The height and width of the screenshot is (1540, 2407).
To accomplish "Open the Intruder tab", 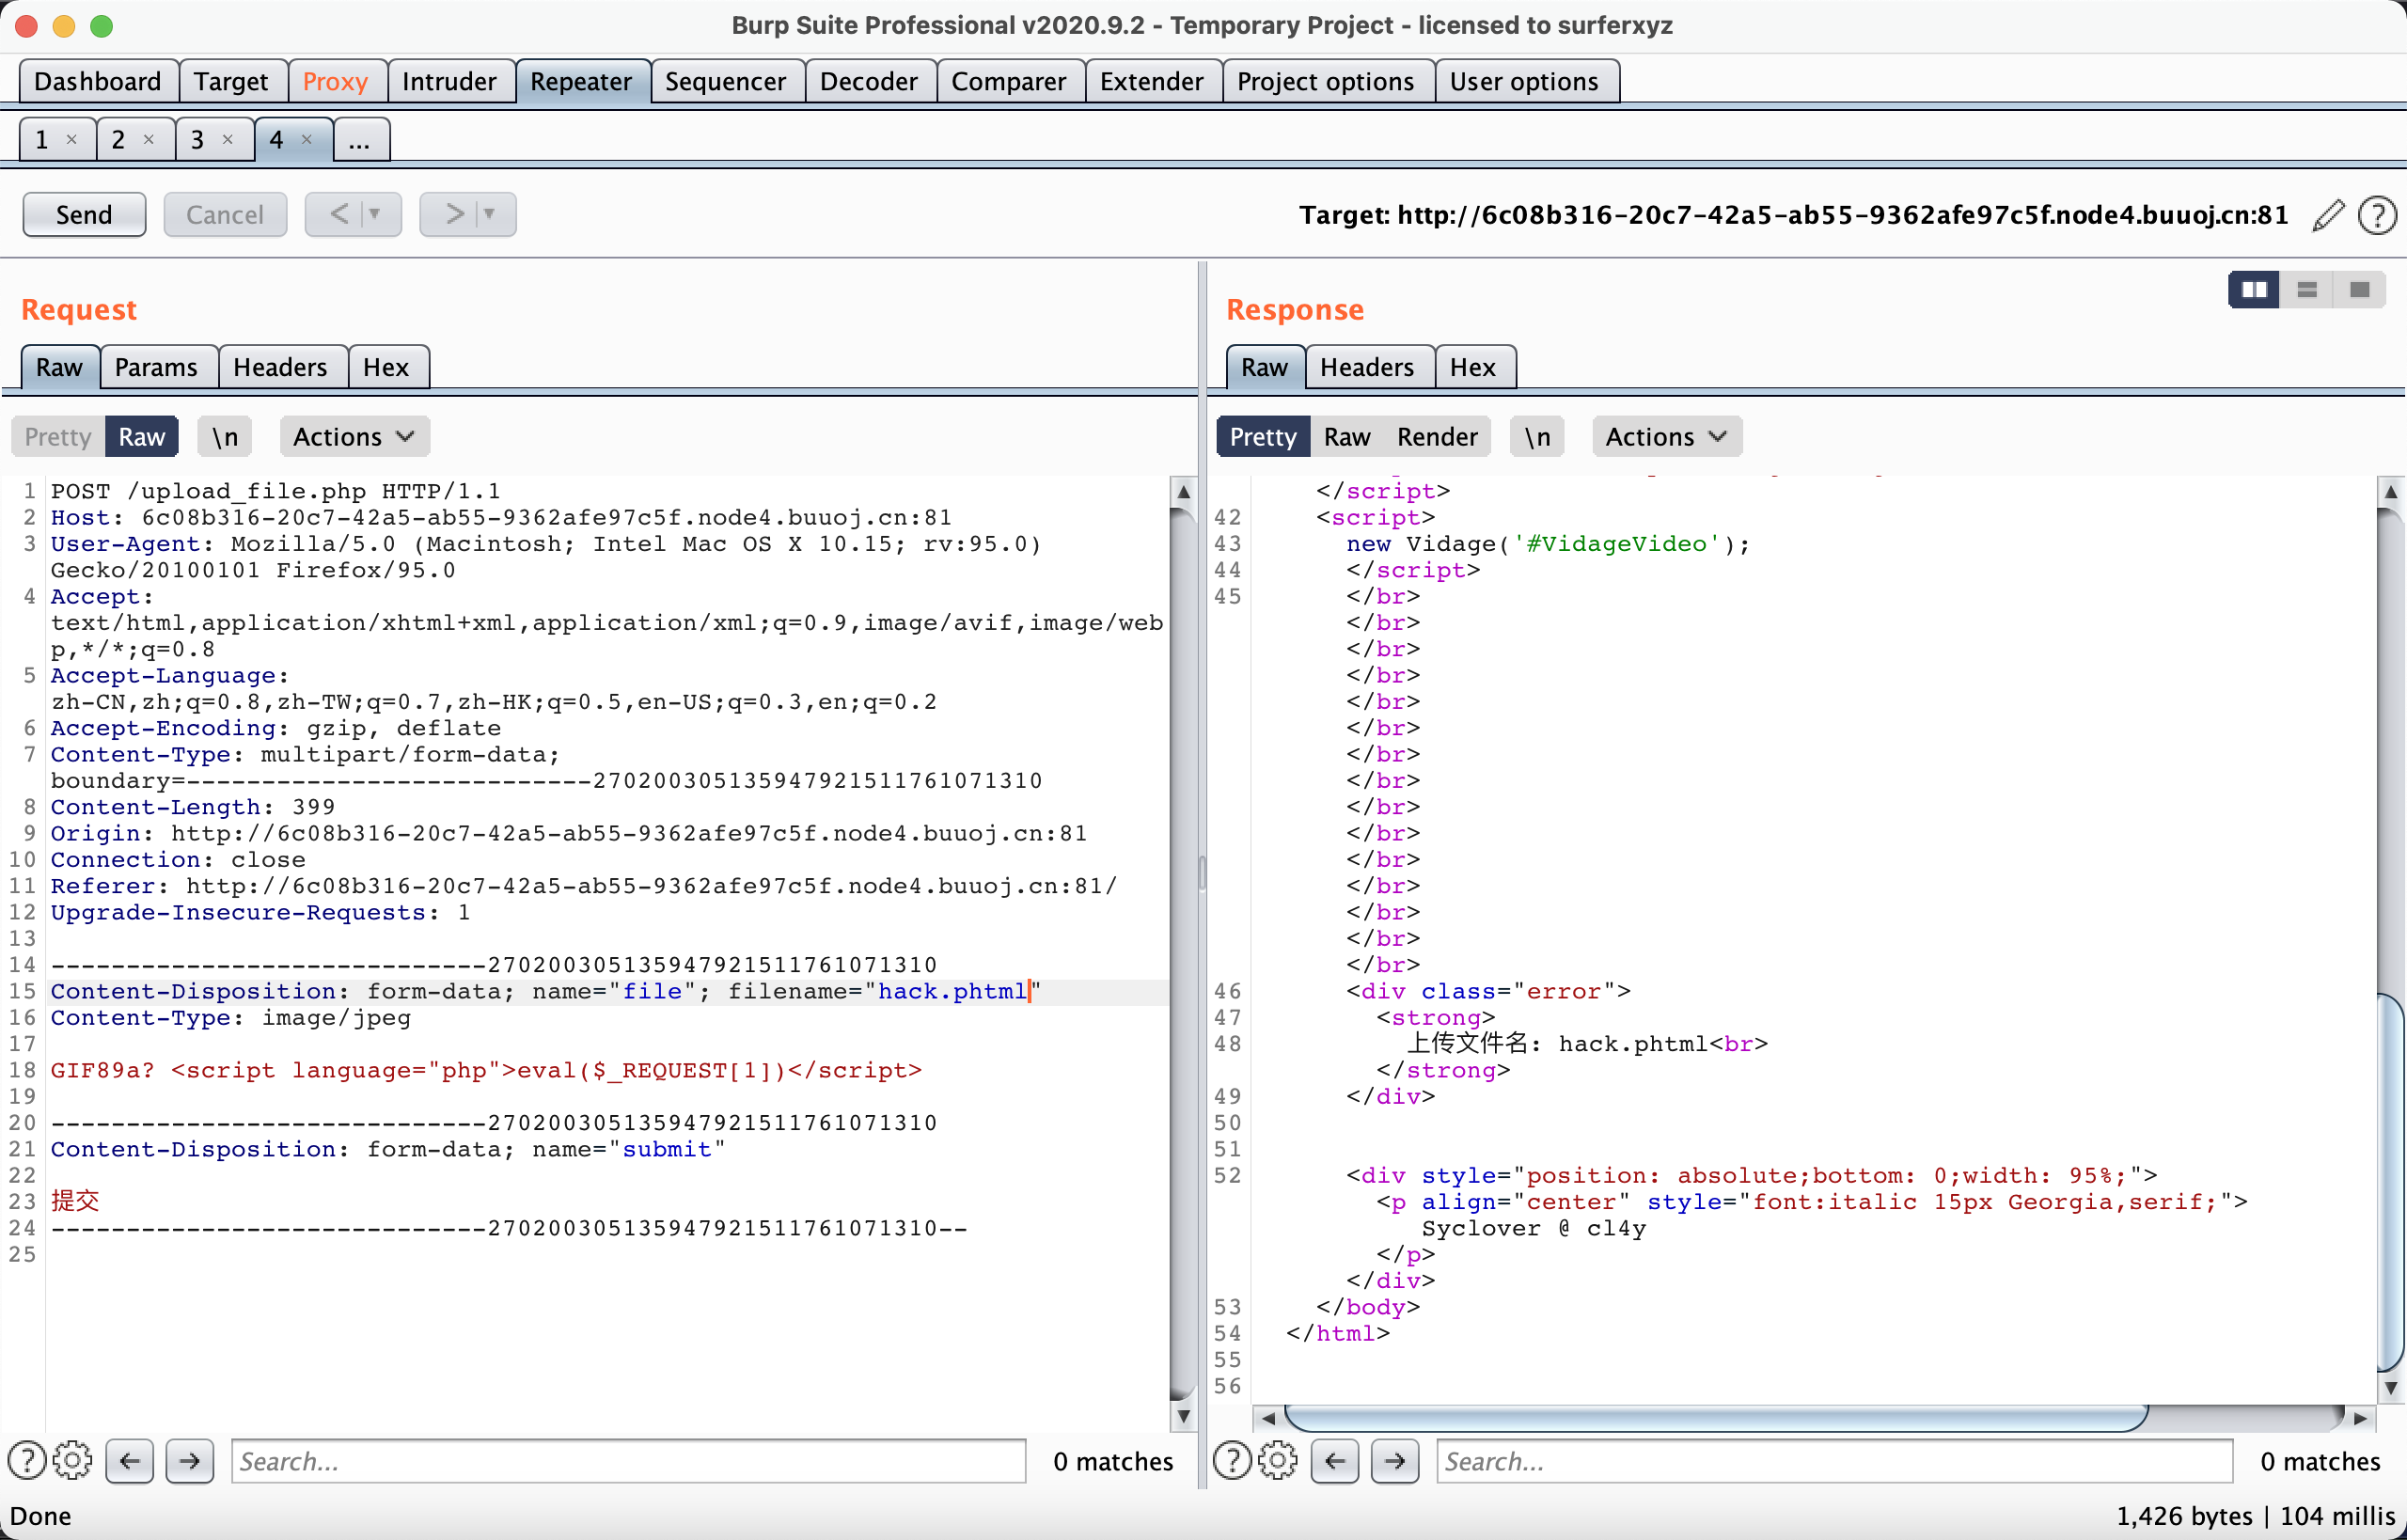I will [450, 81].
